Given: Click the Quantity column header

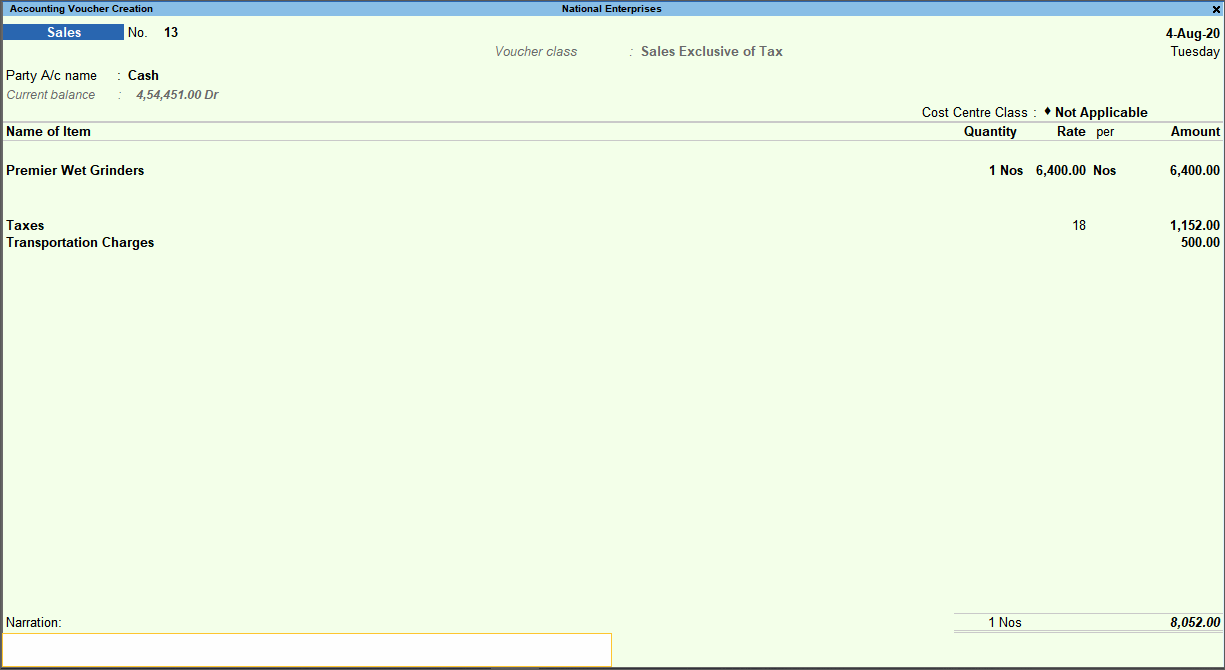Looking at the screenshot, I should pyautogui.click(x=990, y=131).
